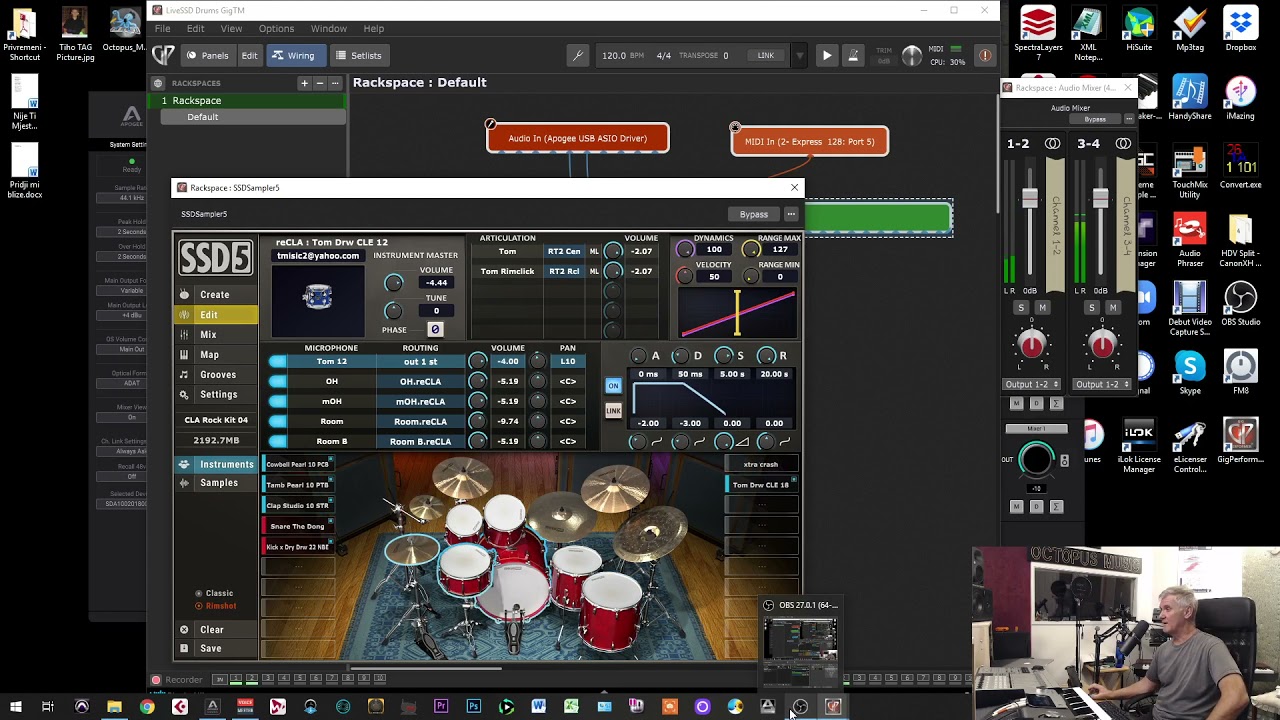Screen dimensions: 1280x720
Task: Select the Cowbell Pearl 10 PCB slot
Action: tap(297, 464)
